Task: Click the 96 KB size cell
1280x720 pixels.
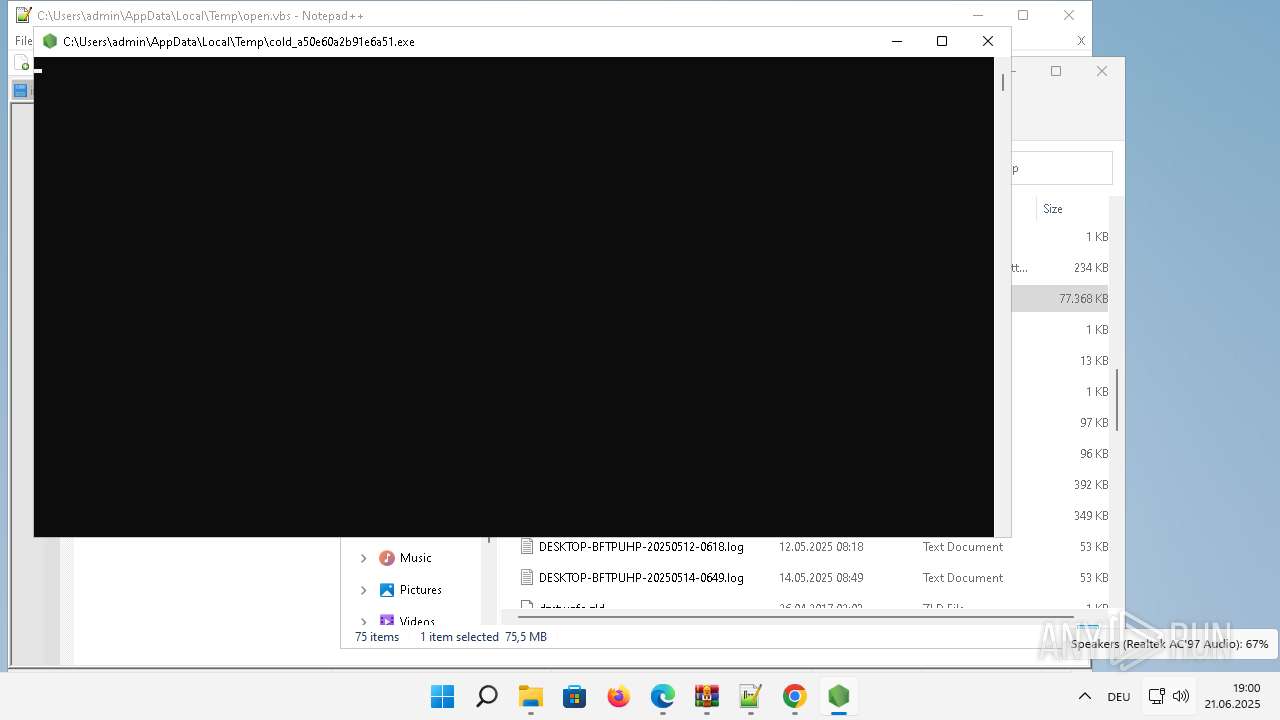Action: click(1094, 454)
